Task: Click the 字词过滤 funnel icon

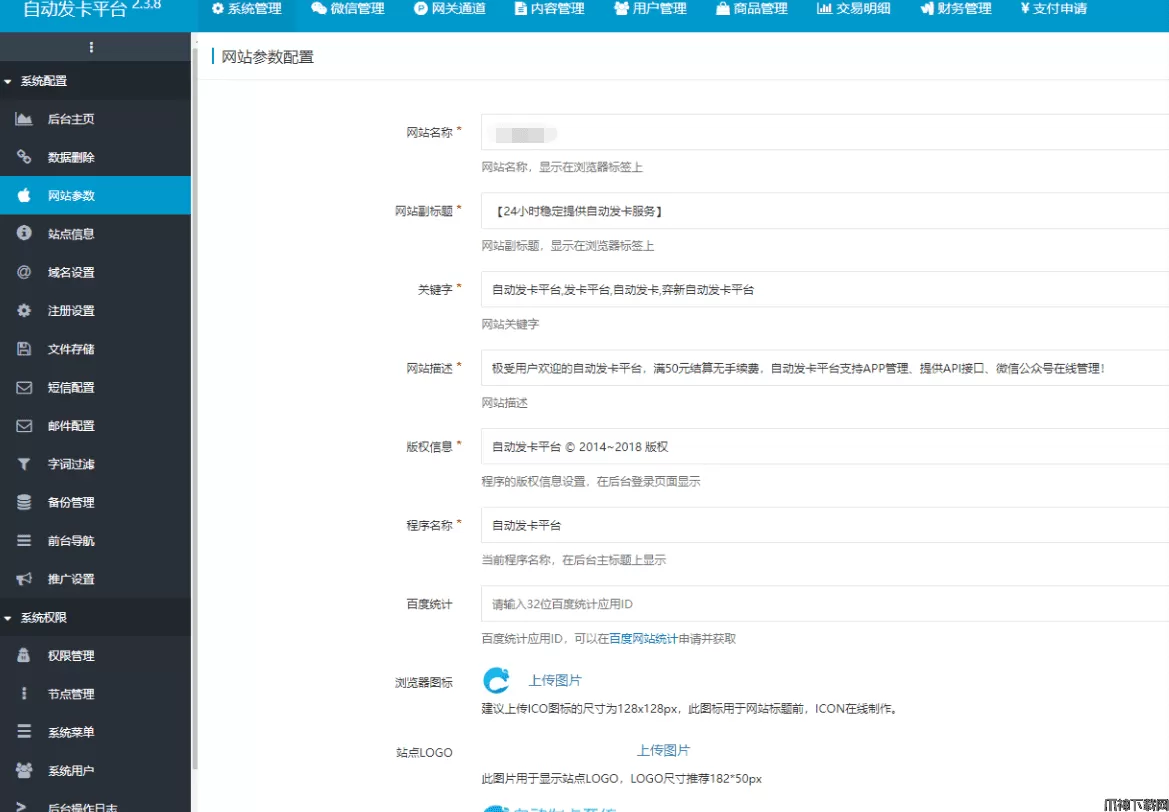Action: (24, 464)
